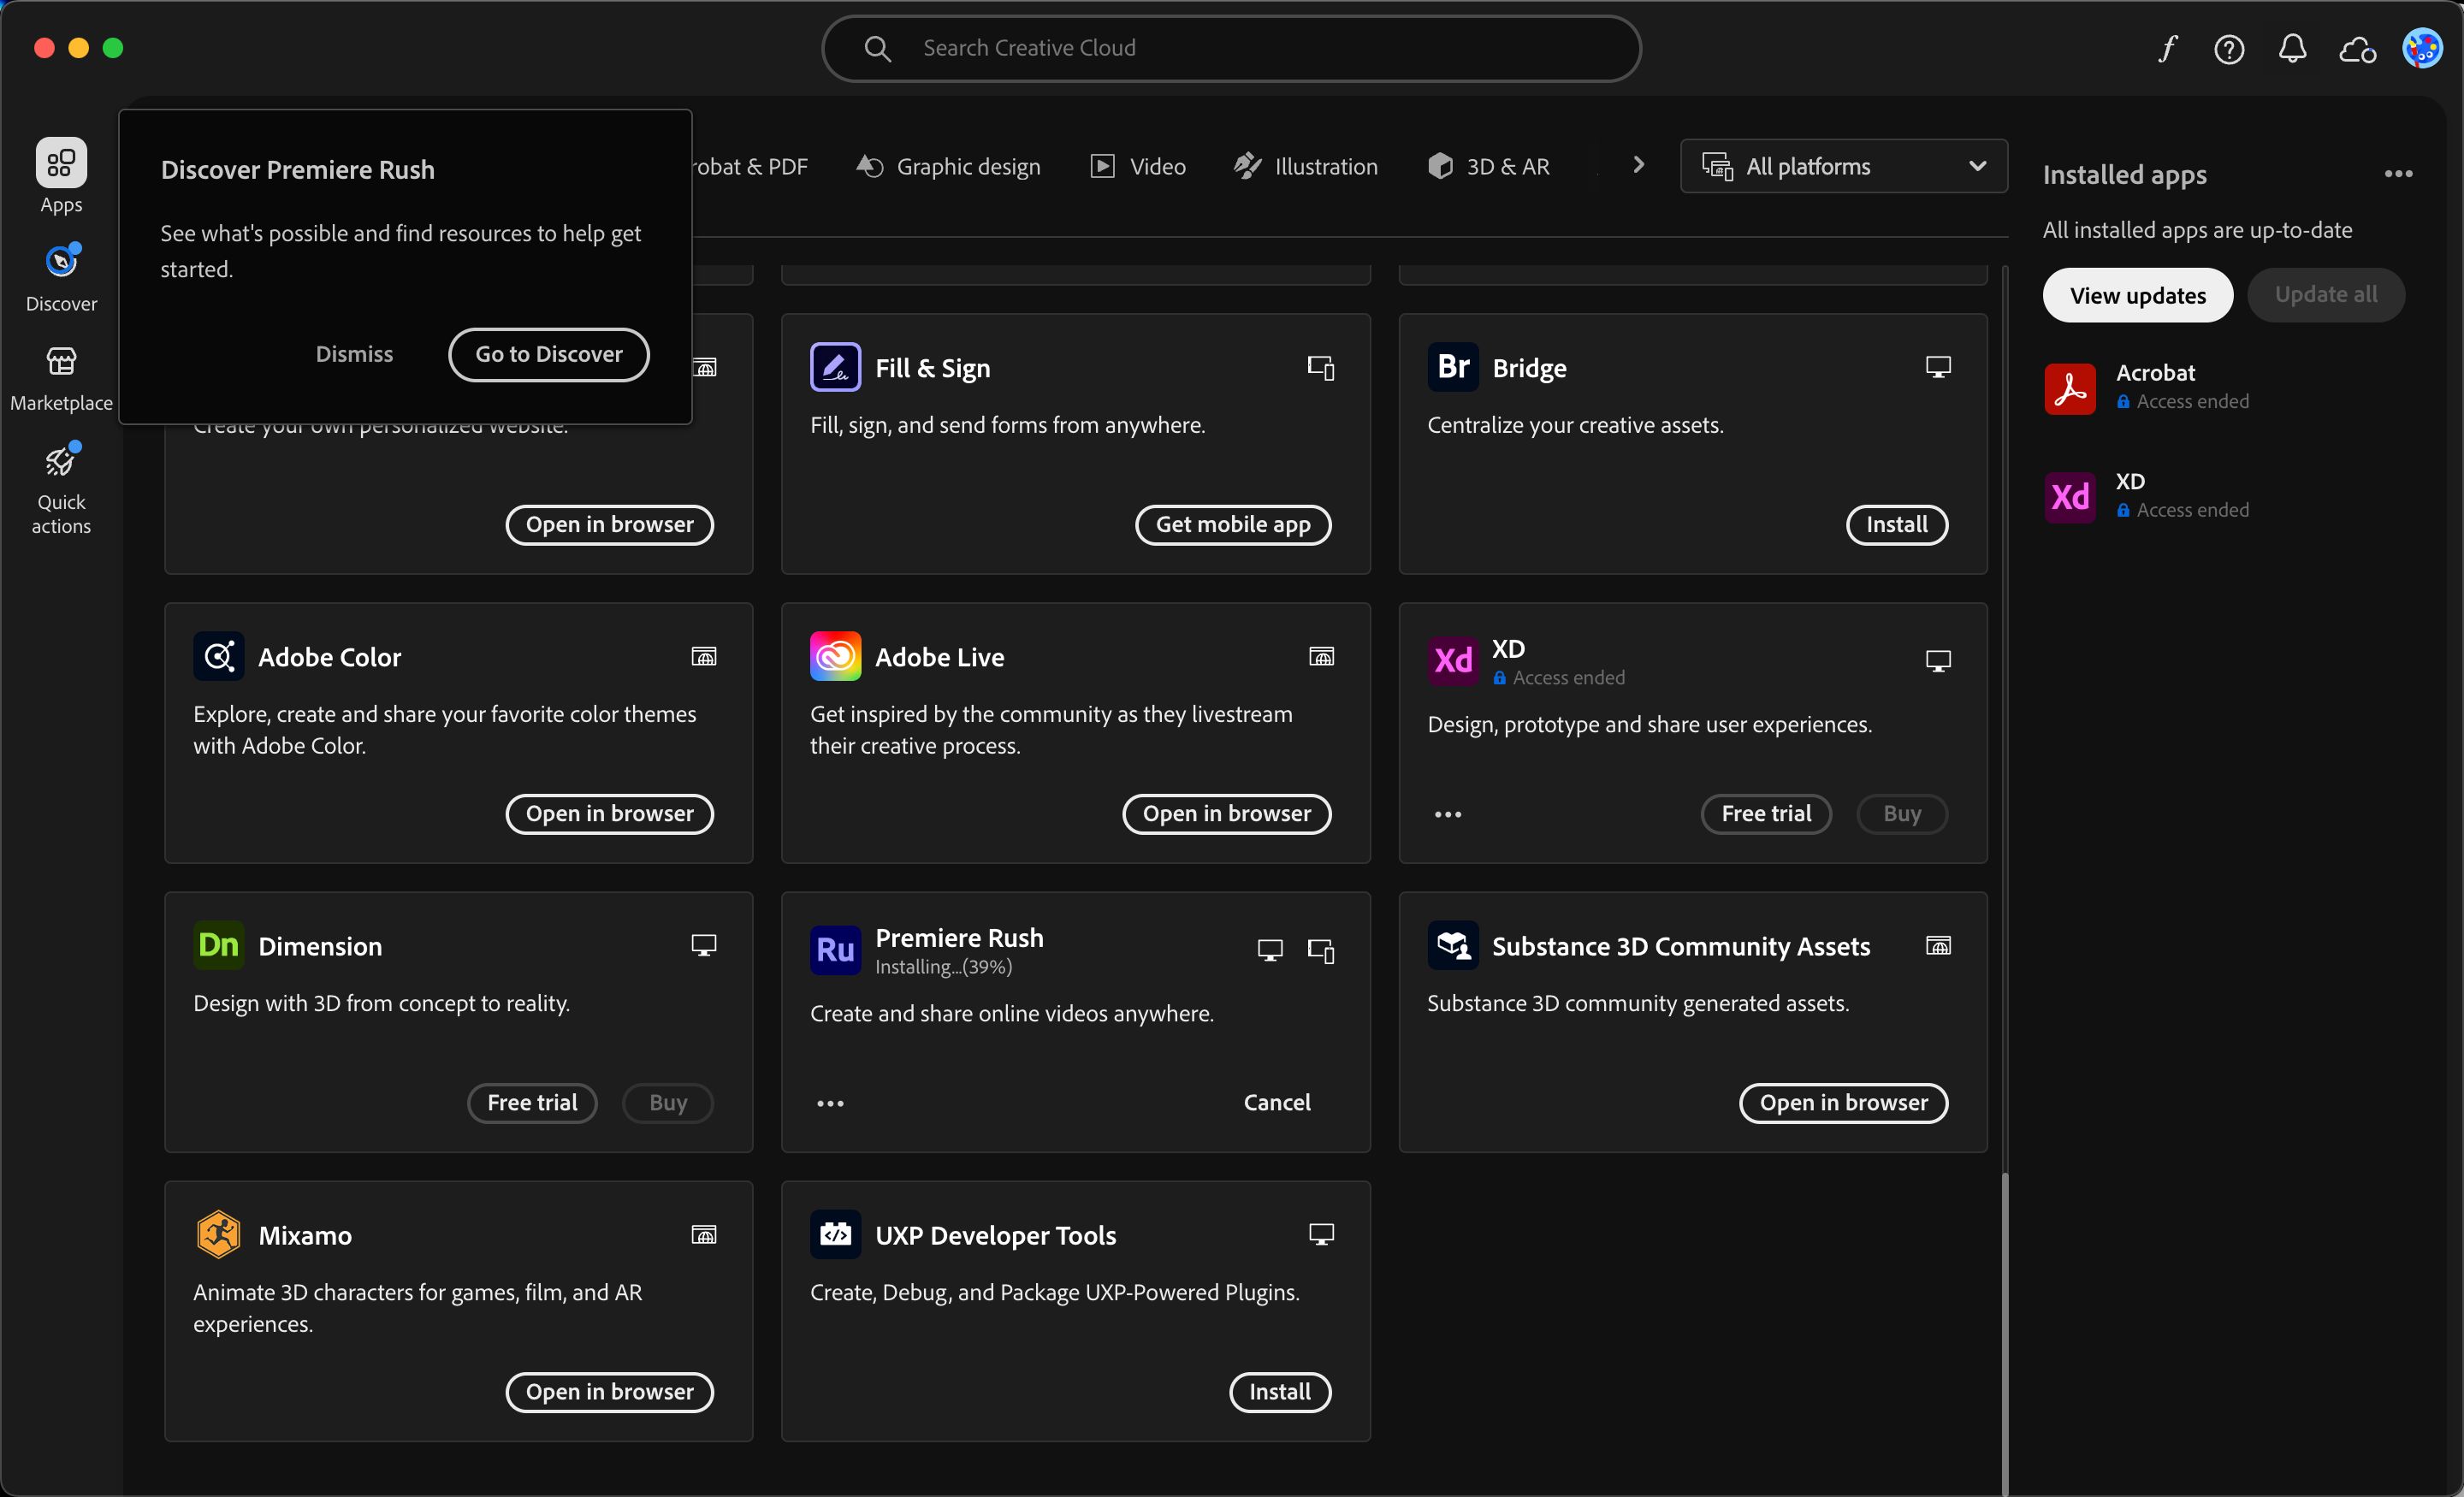
Task: Click the desktop platform icon on Premiere Rush card
Action: coord(1270,950)
